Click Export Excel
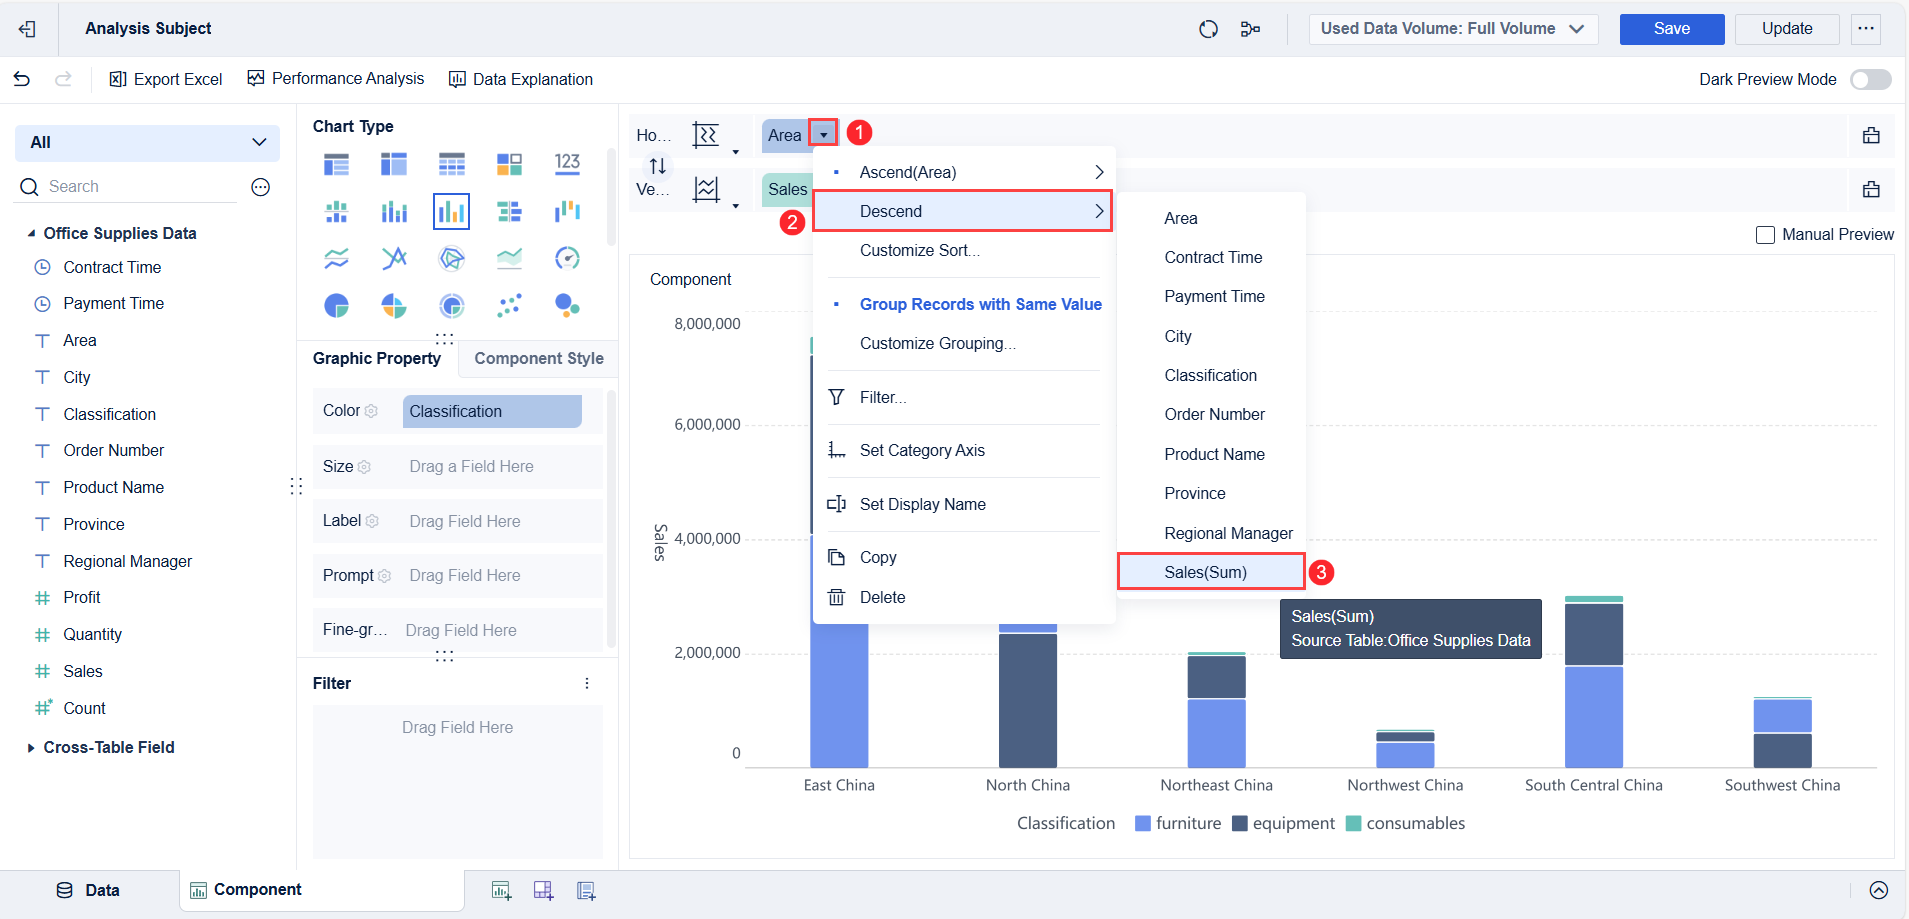The height and width of the screenshot is (919, 1909). coord(165,79)
